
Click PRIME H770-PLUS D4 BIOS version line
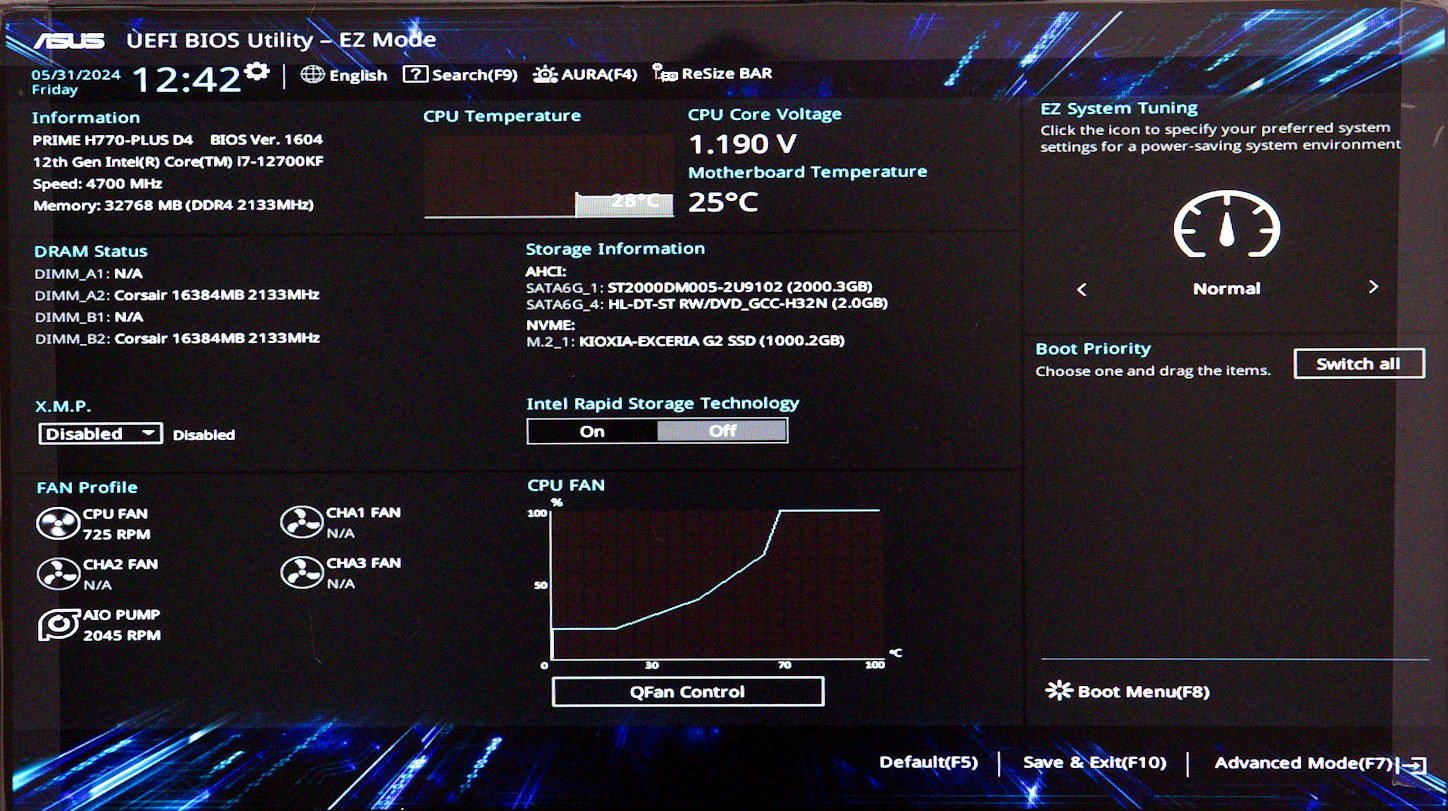pyautogui.click(x=177, y=140)
